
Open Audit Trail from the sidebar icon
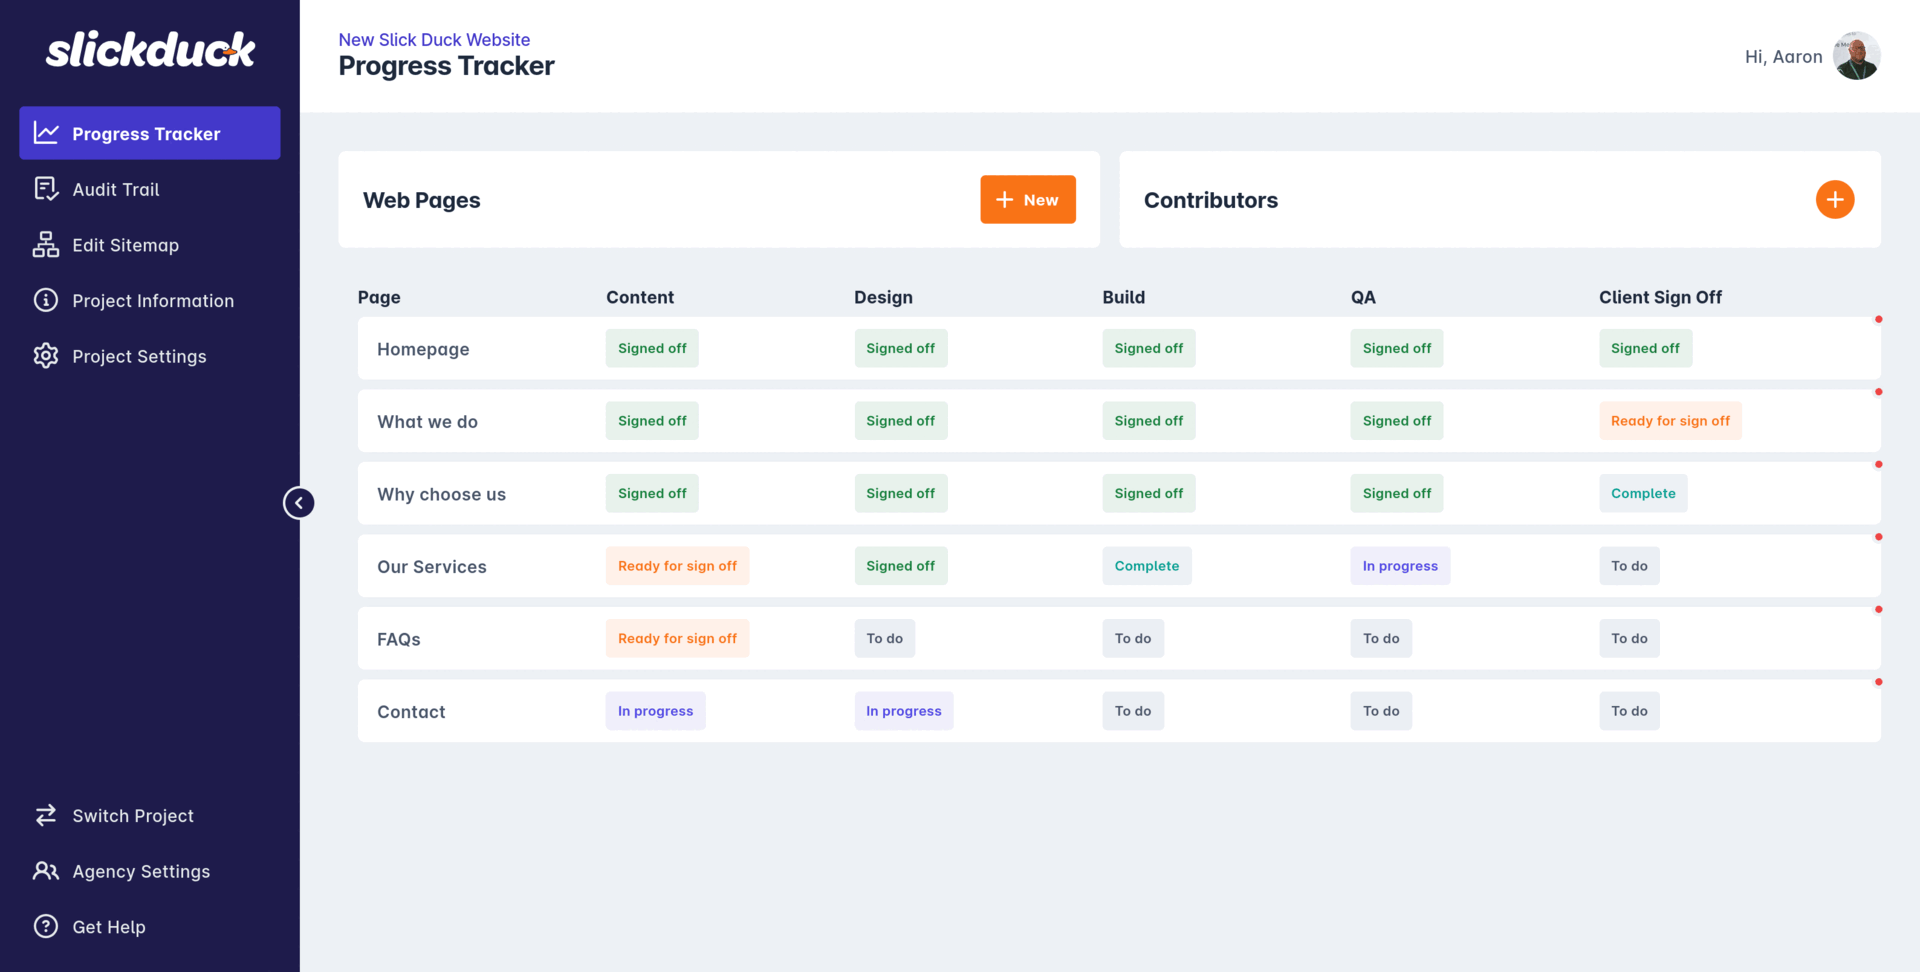46,189
